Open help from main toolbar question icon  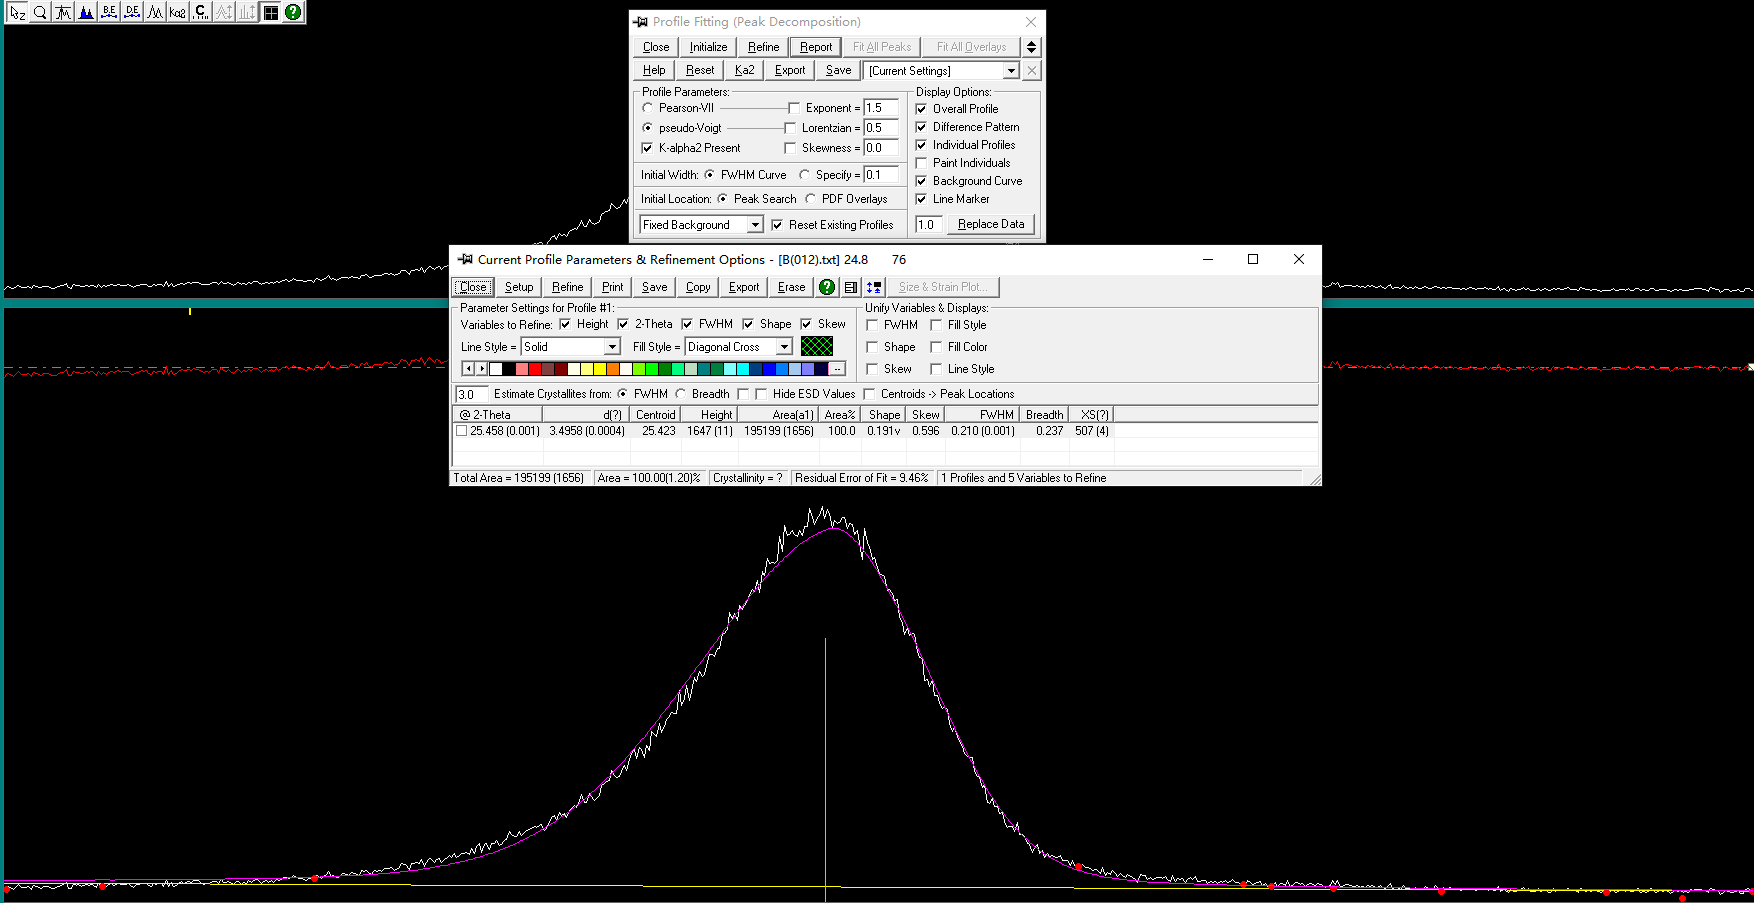pos(293,12)
